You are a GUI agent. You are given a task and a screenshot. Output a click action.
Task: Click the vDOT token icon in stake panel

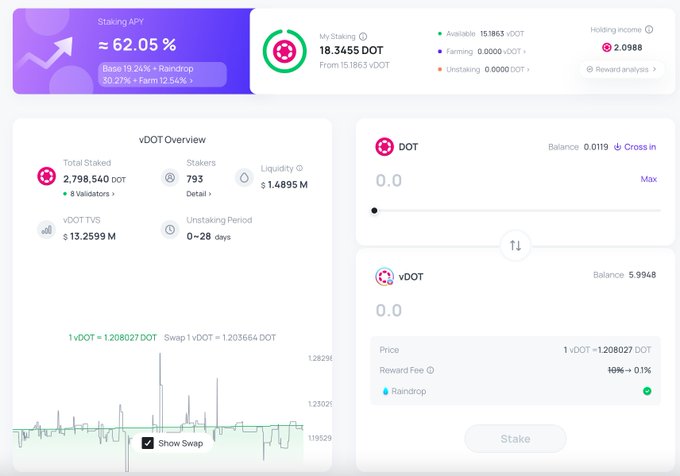384,277
